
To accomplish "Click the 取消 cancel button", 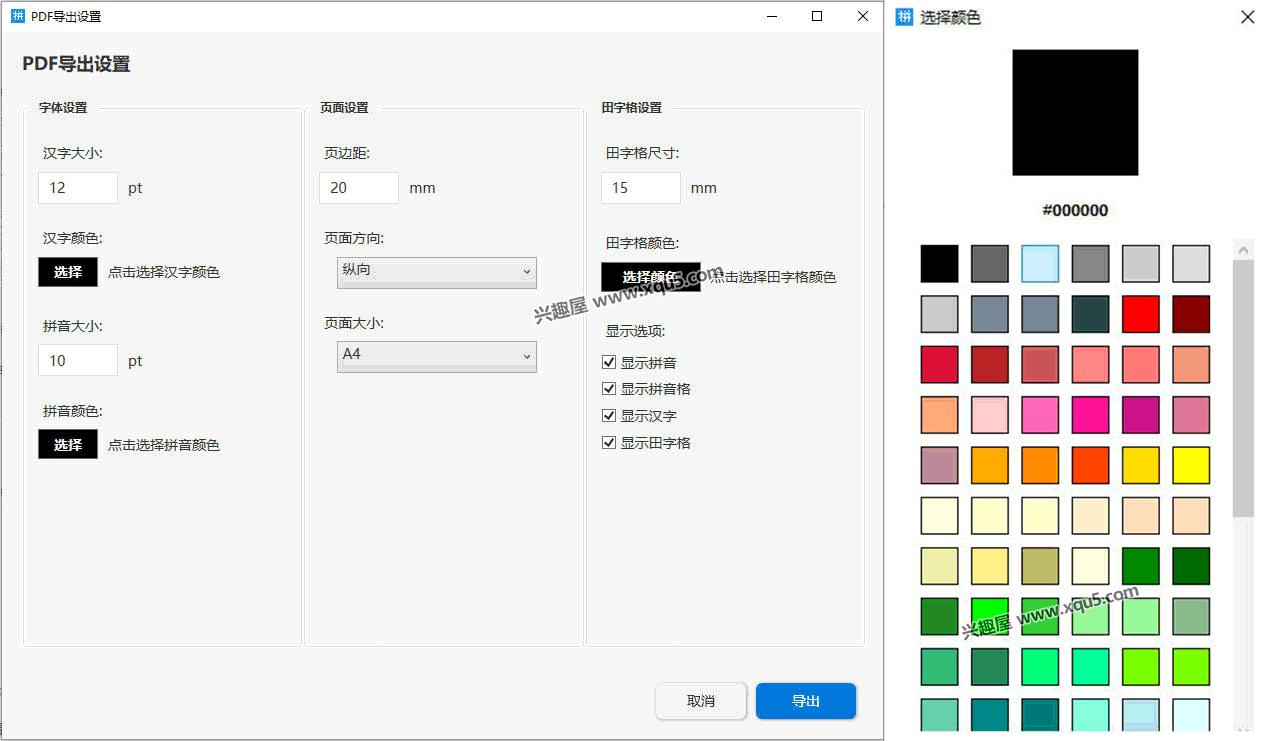I will click(x=700, y=701).
